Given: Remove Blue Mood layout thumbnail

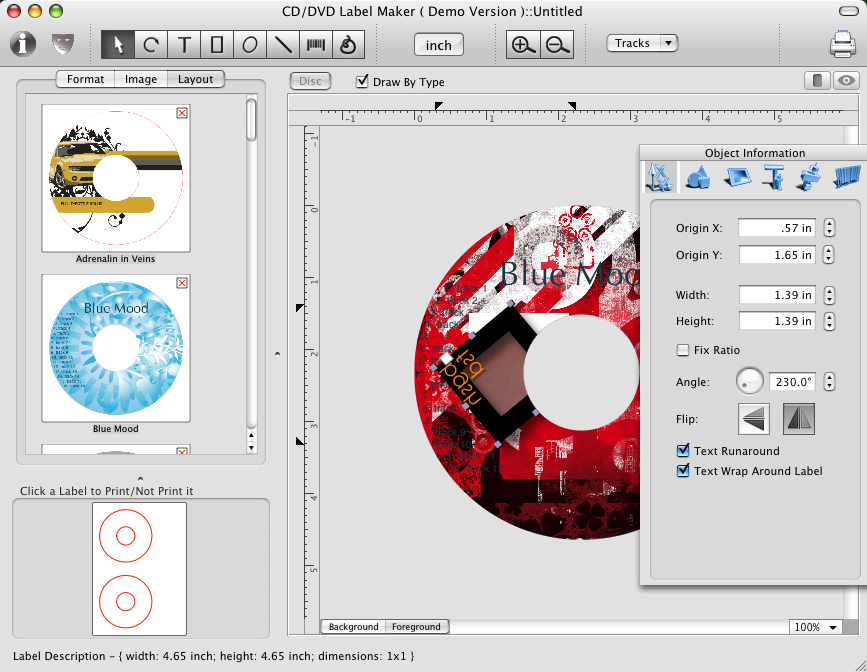Looking at the screenshot, I should (x=182, y=283).
